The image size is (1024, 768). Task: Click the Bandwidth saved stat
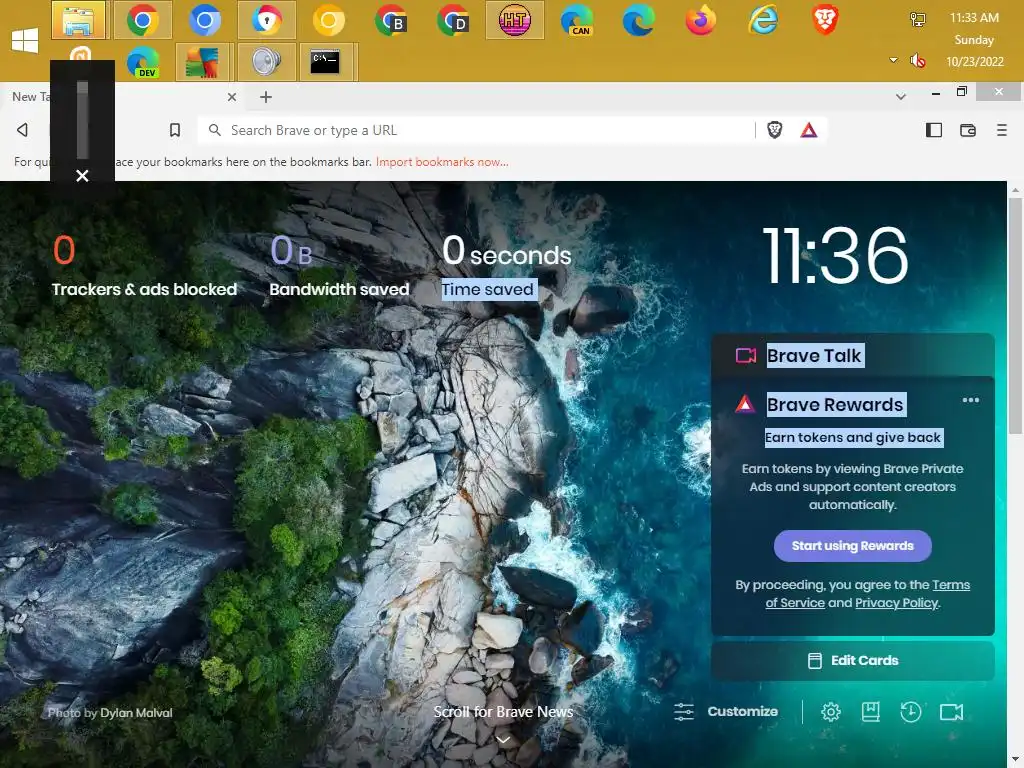(339, 266)
